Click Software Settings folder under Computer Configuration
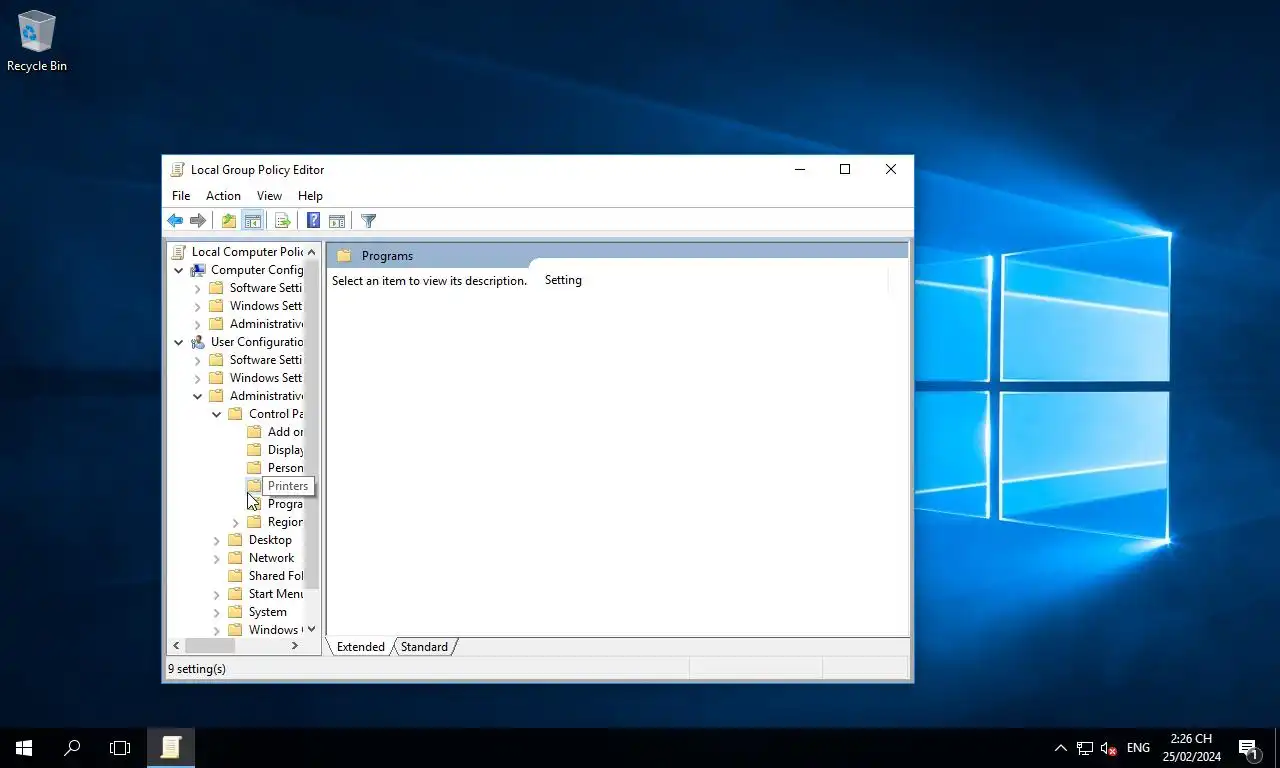 [255, 288]
